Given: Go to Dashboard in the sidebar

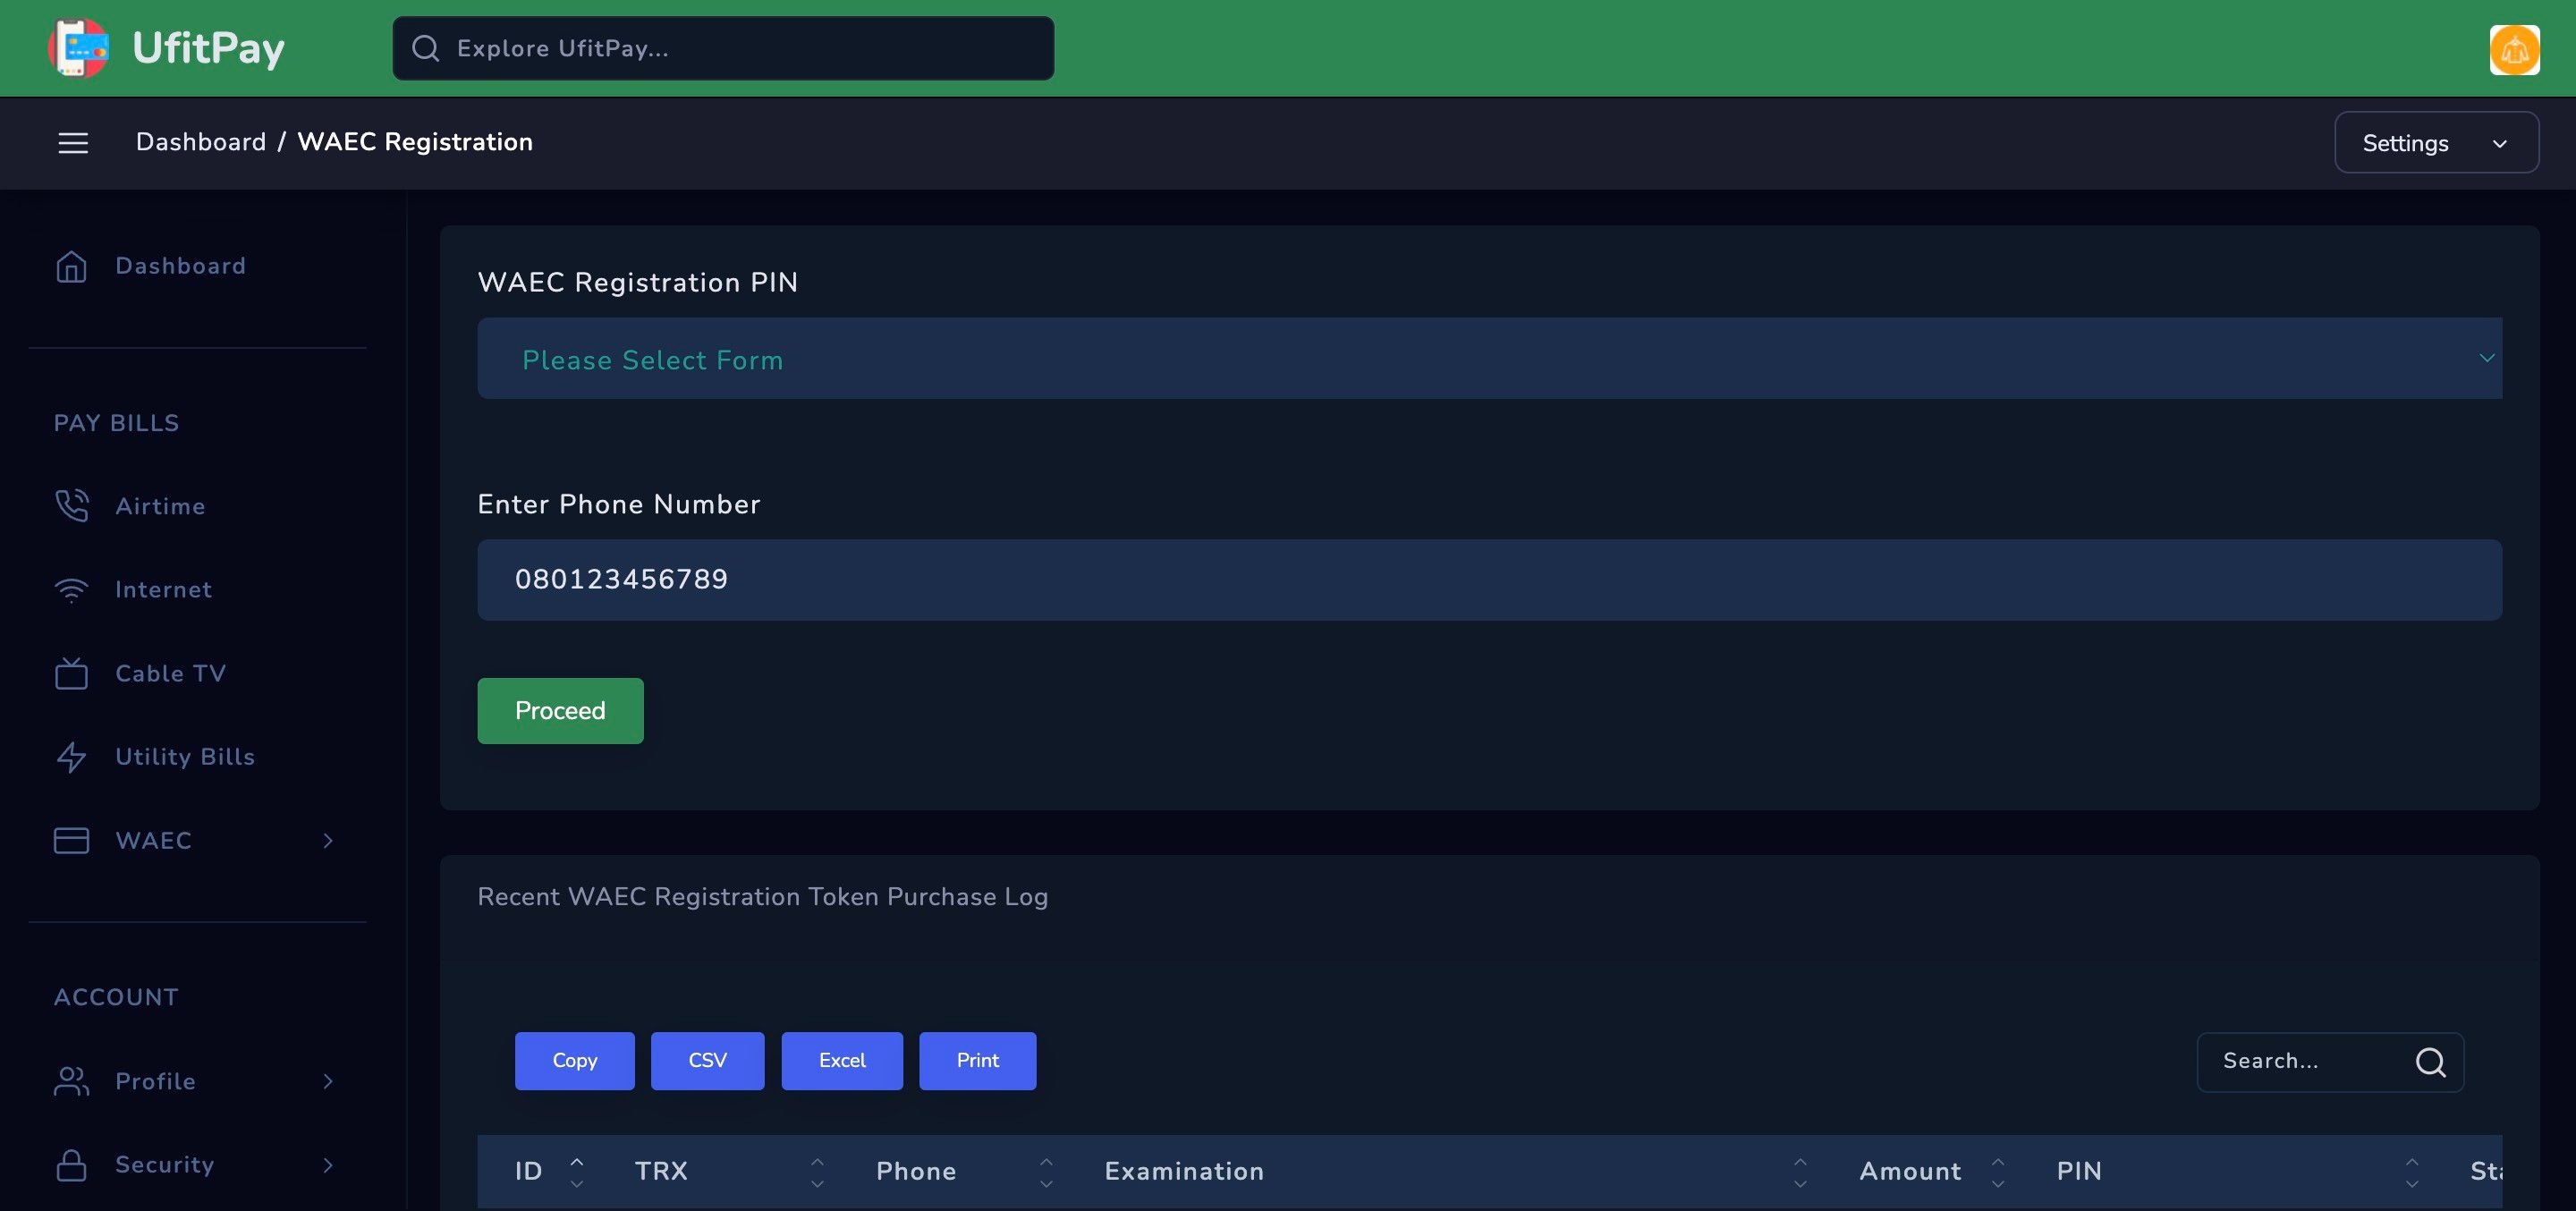Looking at the screenshot, I should (x=180, y=266).
